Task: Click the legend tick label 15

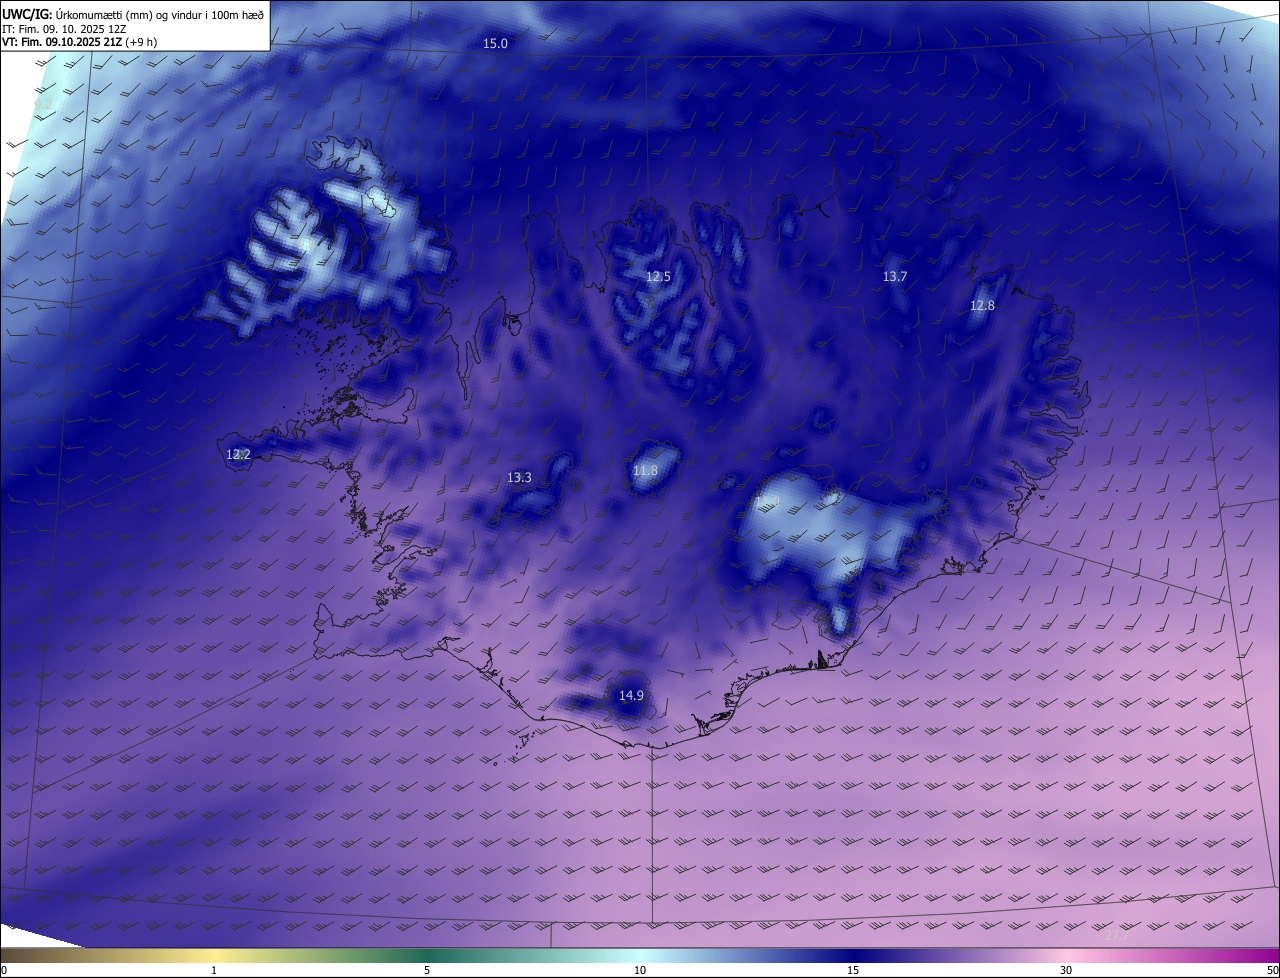Action: [853, 970]
